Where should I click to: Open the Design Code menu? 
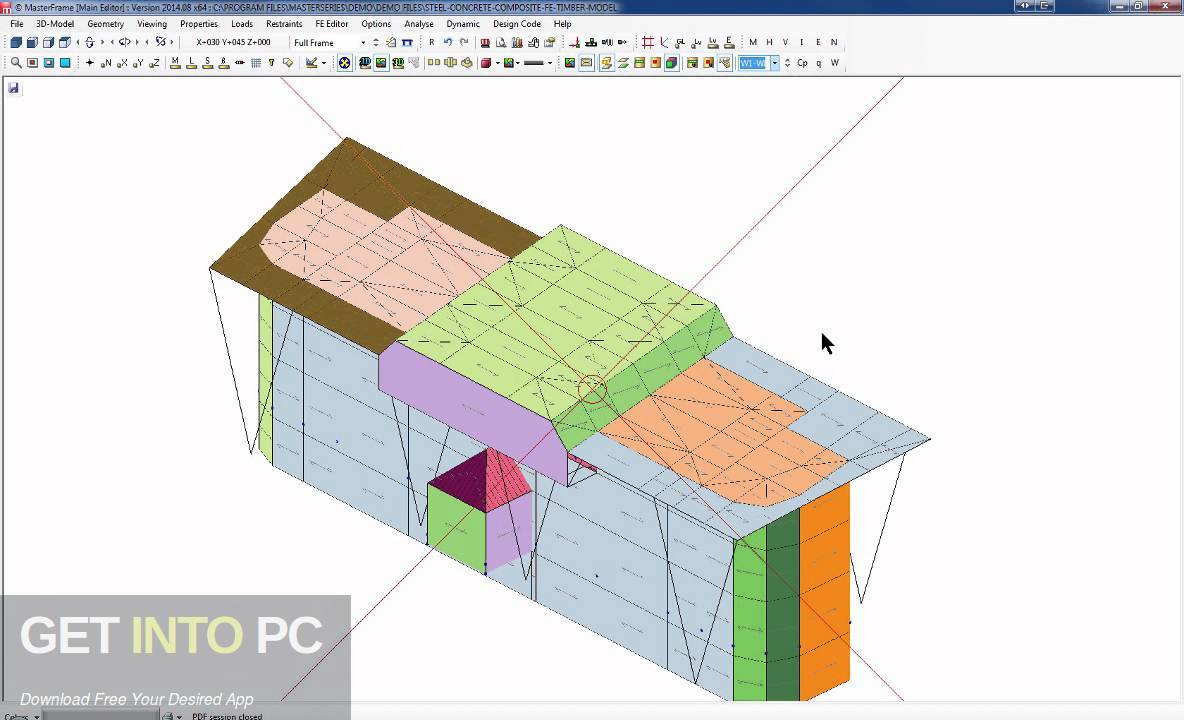[516, 24]
